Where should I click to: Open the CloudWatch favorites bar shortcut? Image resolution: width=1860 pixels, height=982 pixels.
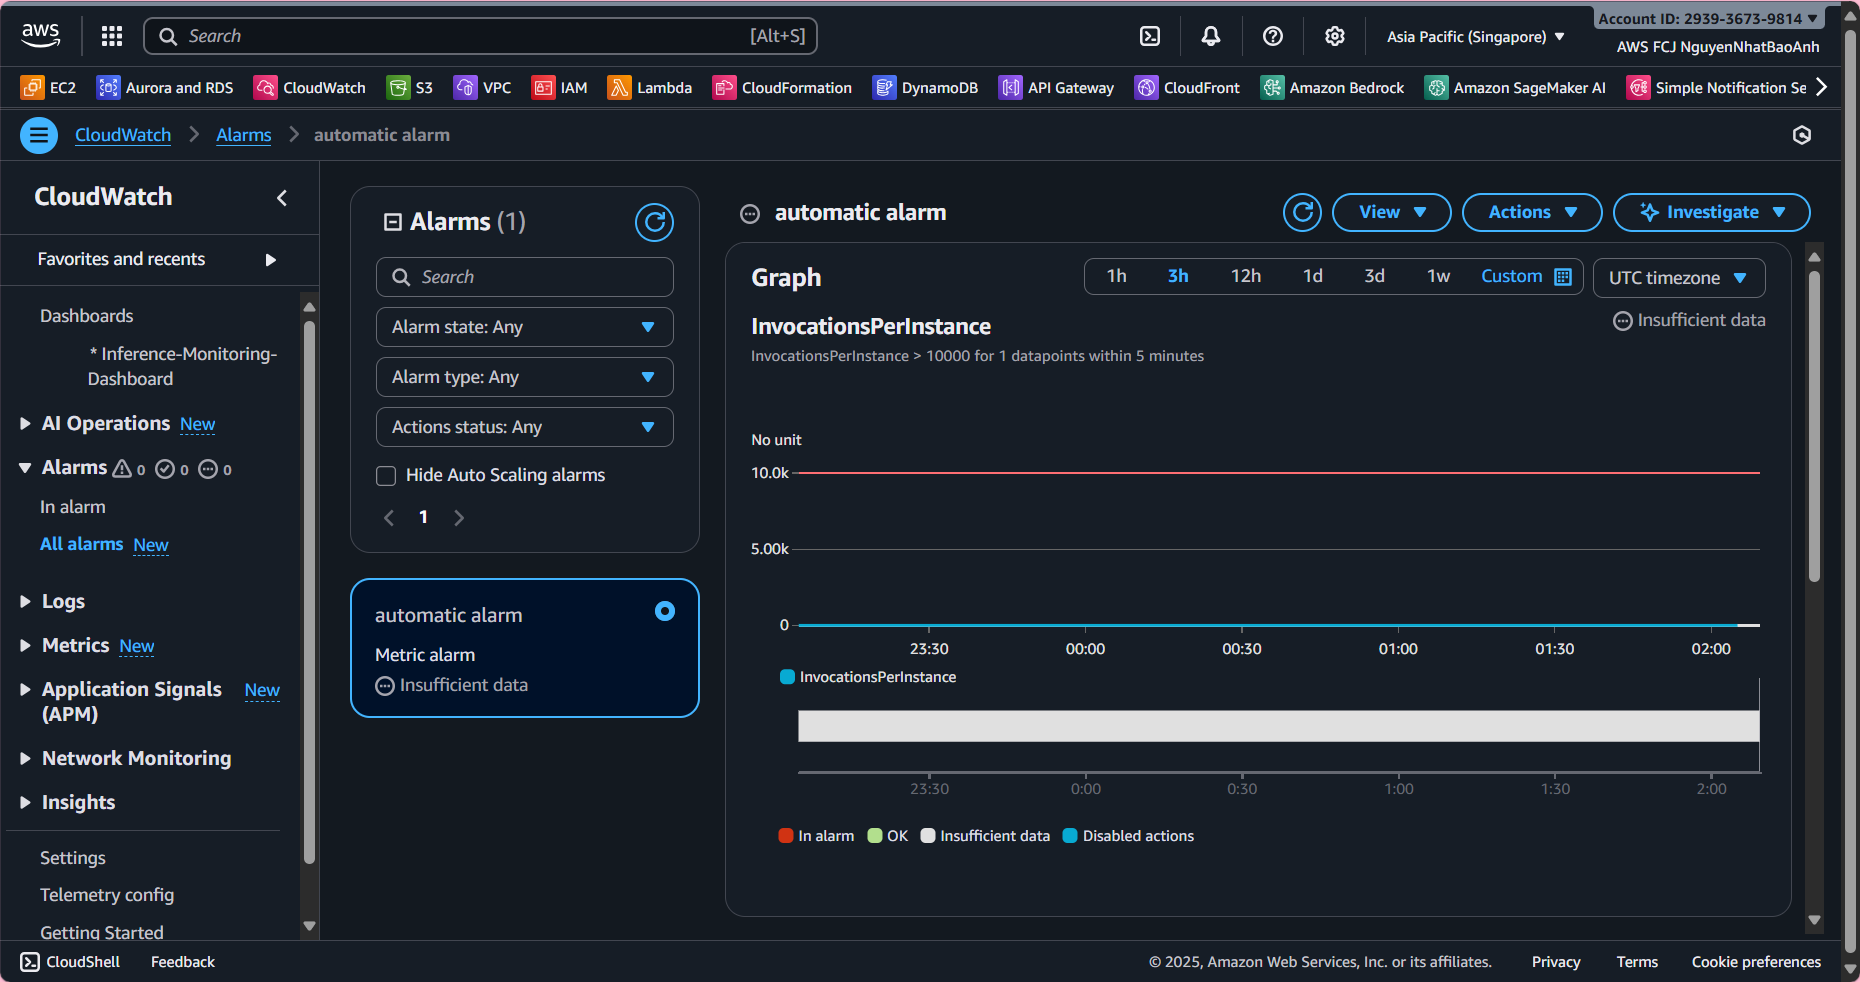coord(310,88)
